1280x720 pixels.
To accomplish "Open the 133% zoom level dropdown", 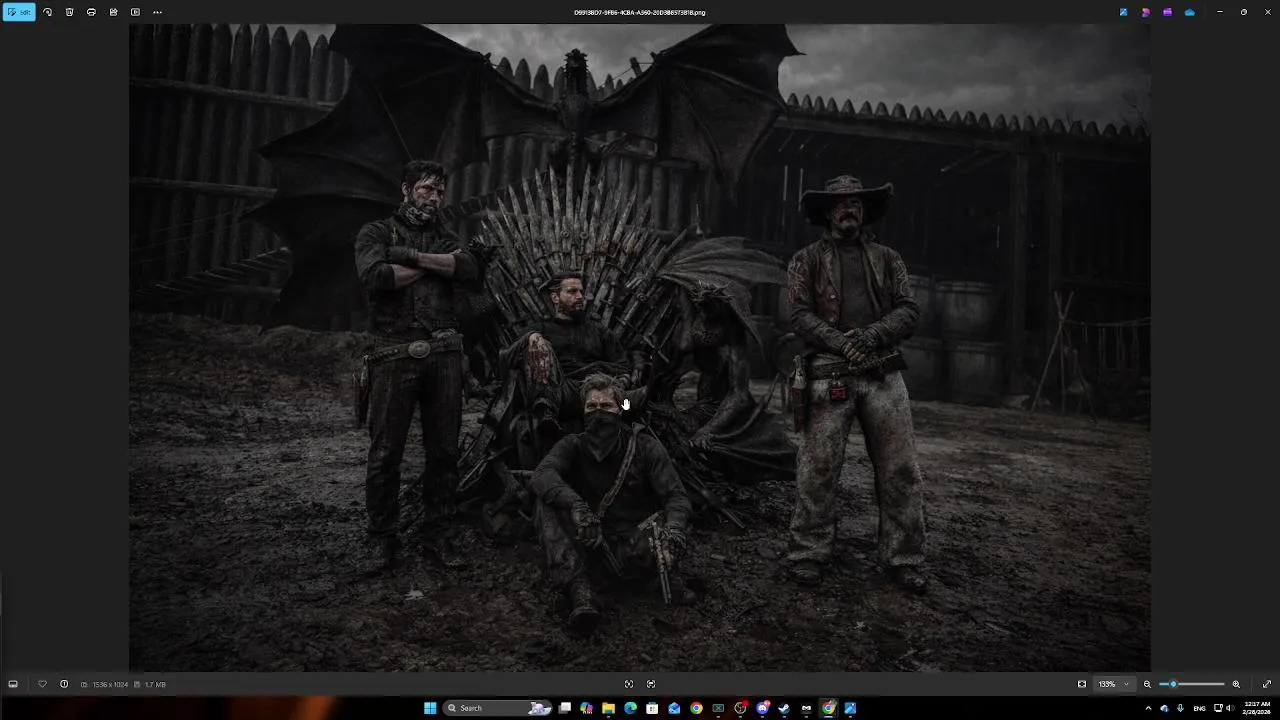I will (1113, 684).
